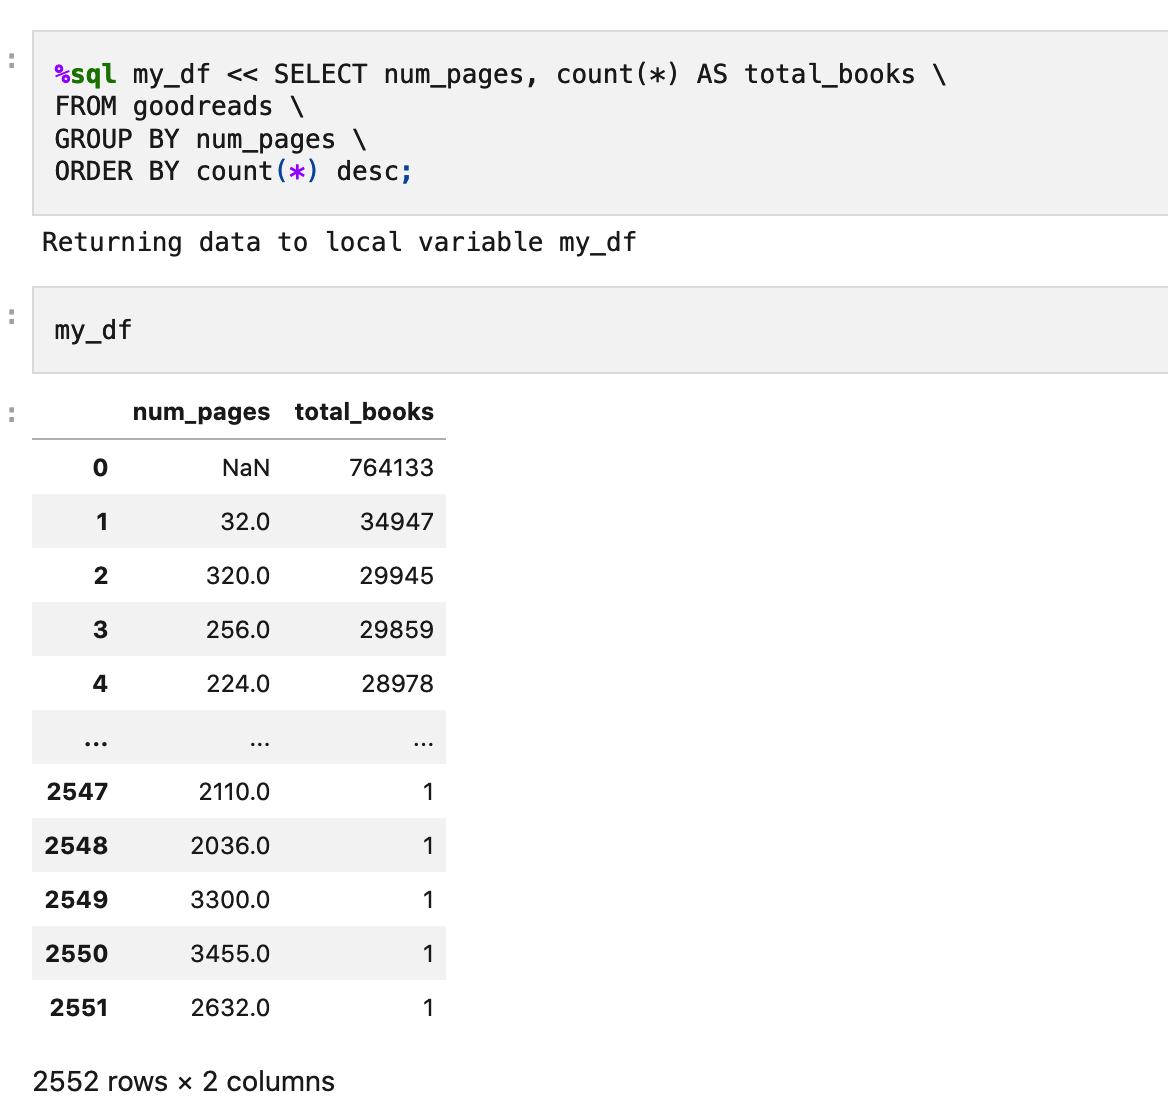Viewport: 1168px width, 1106px height.
Task: Select the 29859 total_books value
Action: tap(396, 630)
